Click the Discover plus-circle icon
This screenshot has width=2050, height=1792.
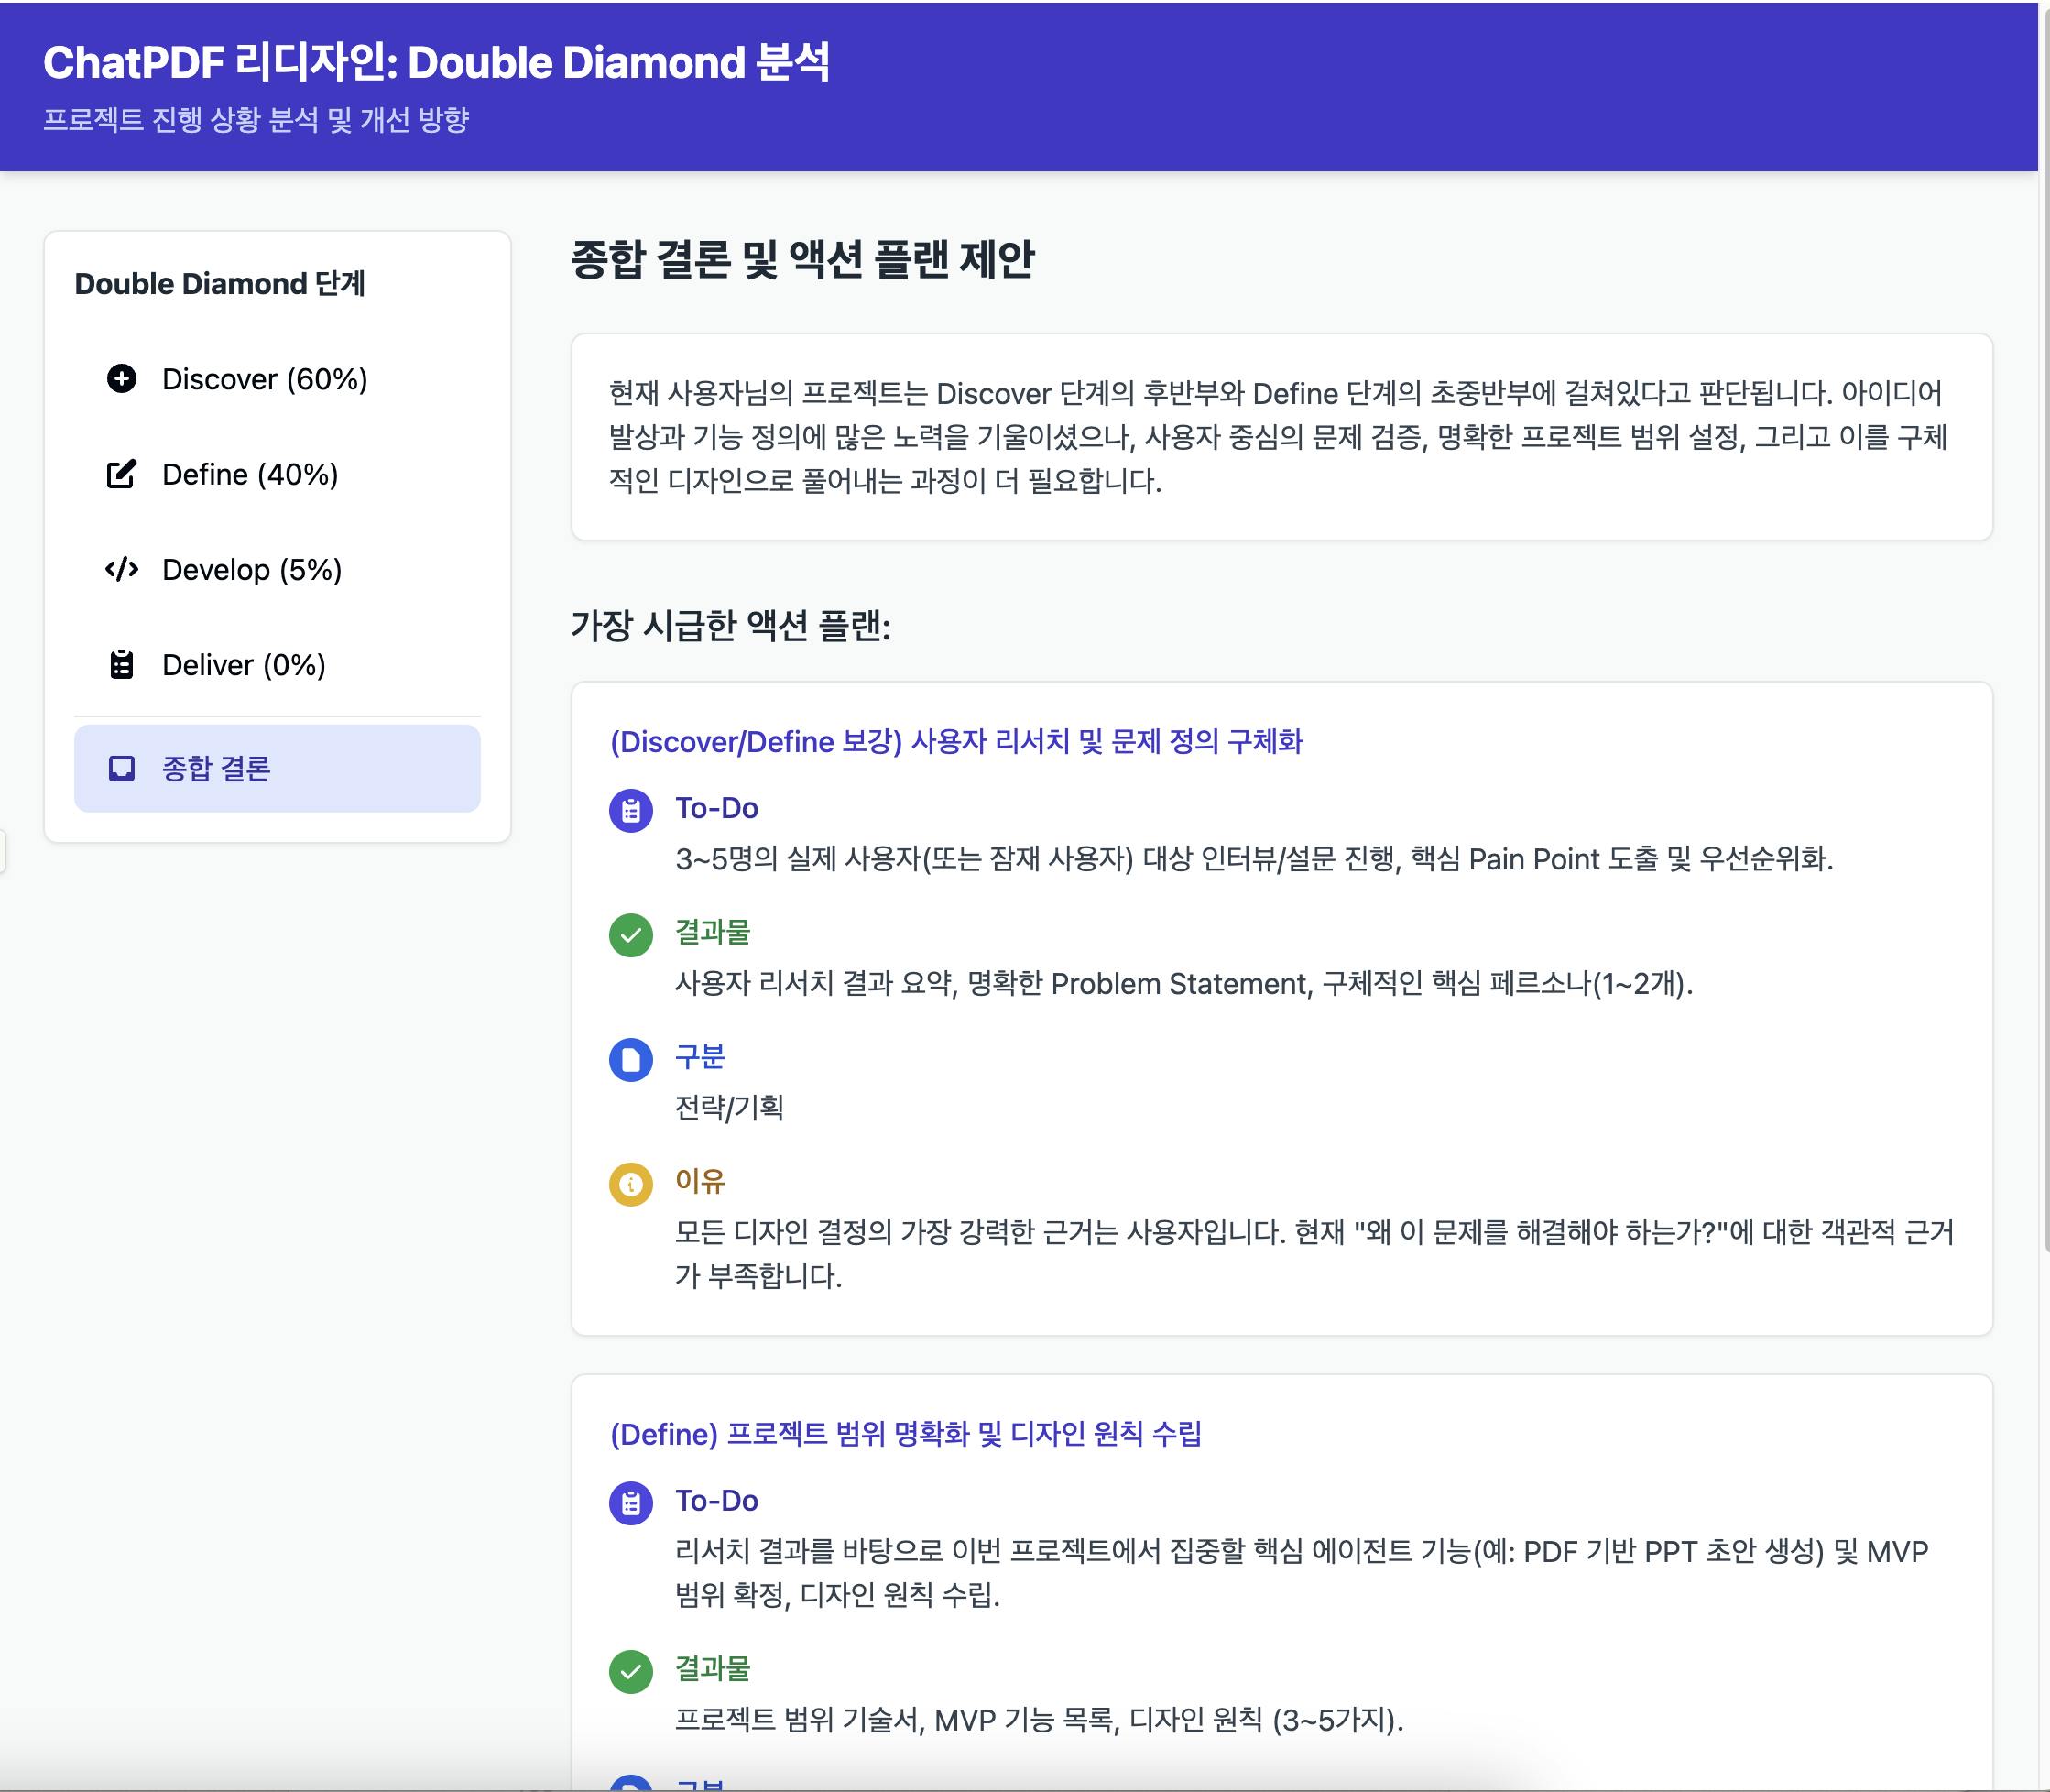[121, 379]
